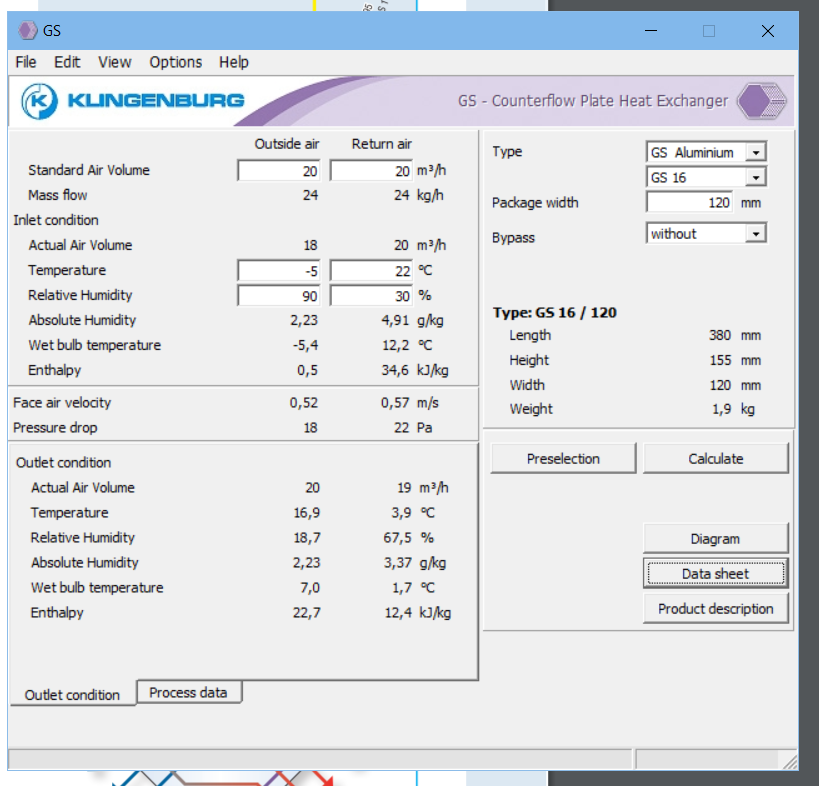Open the Diagram view

[715, 539]
